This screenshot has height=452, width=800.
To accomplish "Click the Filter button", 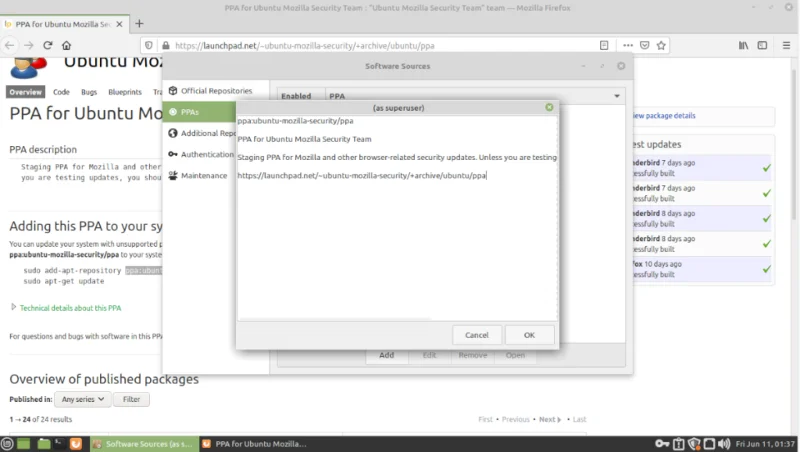I will (x=131, y=399).
